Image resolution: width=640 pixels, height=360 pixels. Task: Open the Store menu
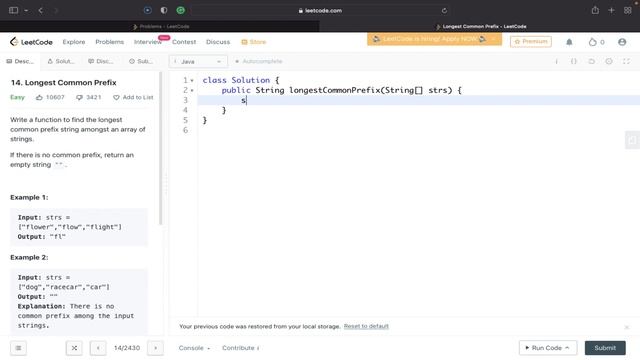pyautogui.click(x=253, y=42)
